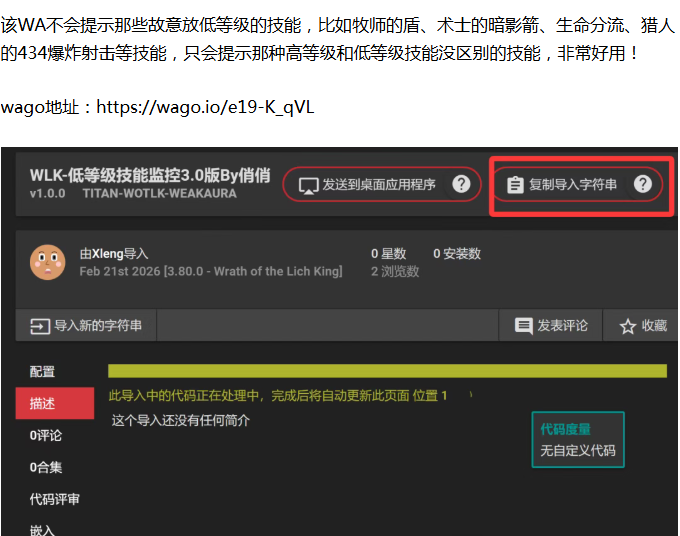Click the 代码度量 info box
The height and width of the screenshot is (536, 680).
point(578,440)
